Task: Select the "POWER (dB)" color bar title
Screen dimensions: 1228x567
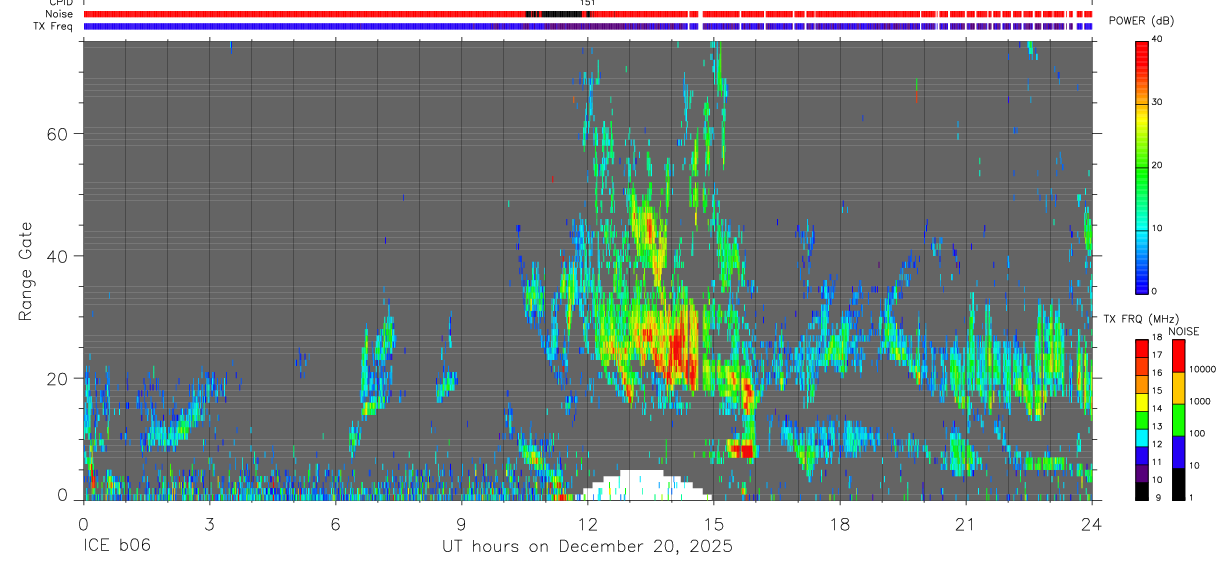Action: tap(1141, 21)
